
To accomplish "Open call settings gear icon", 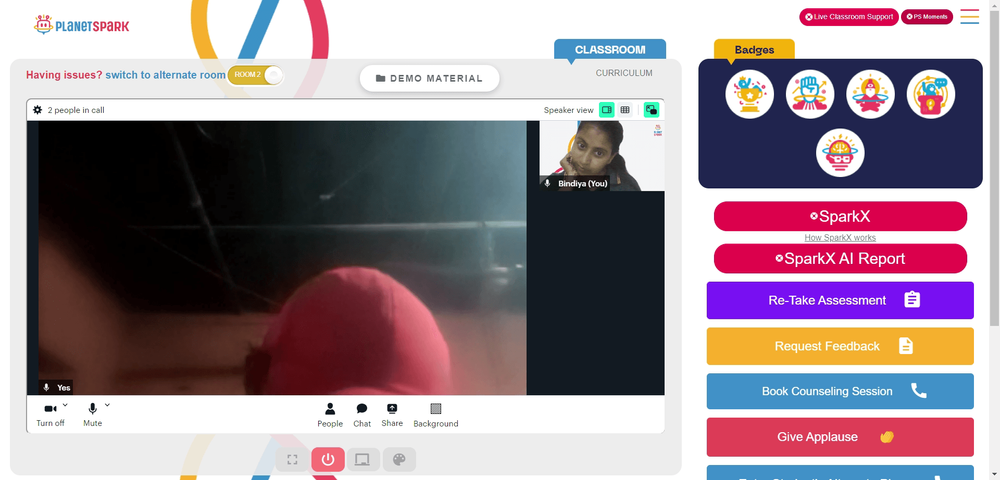I will point(38,110).
